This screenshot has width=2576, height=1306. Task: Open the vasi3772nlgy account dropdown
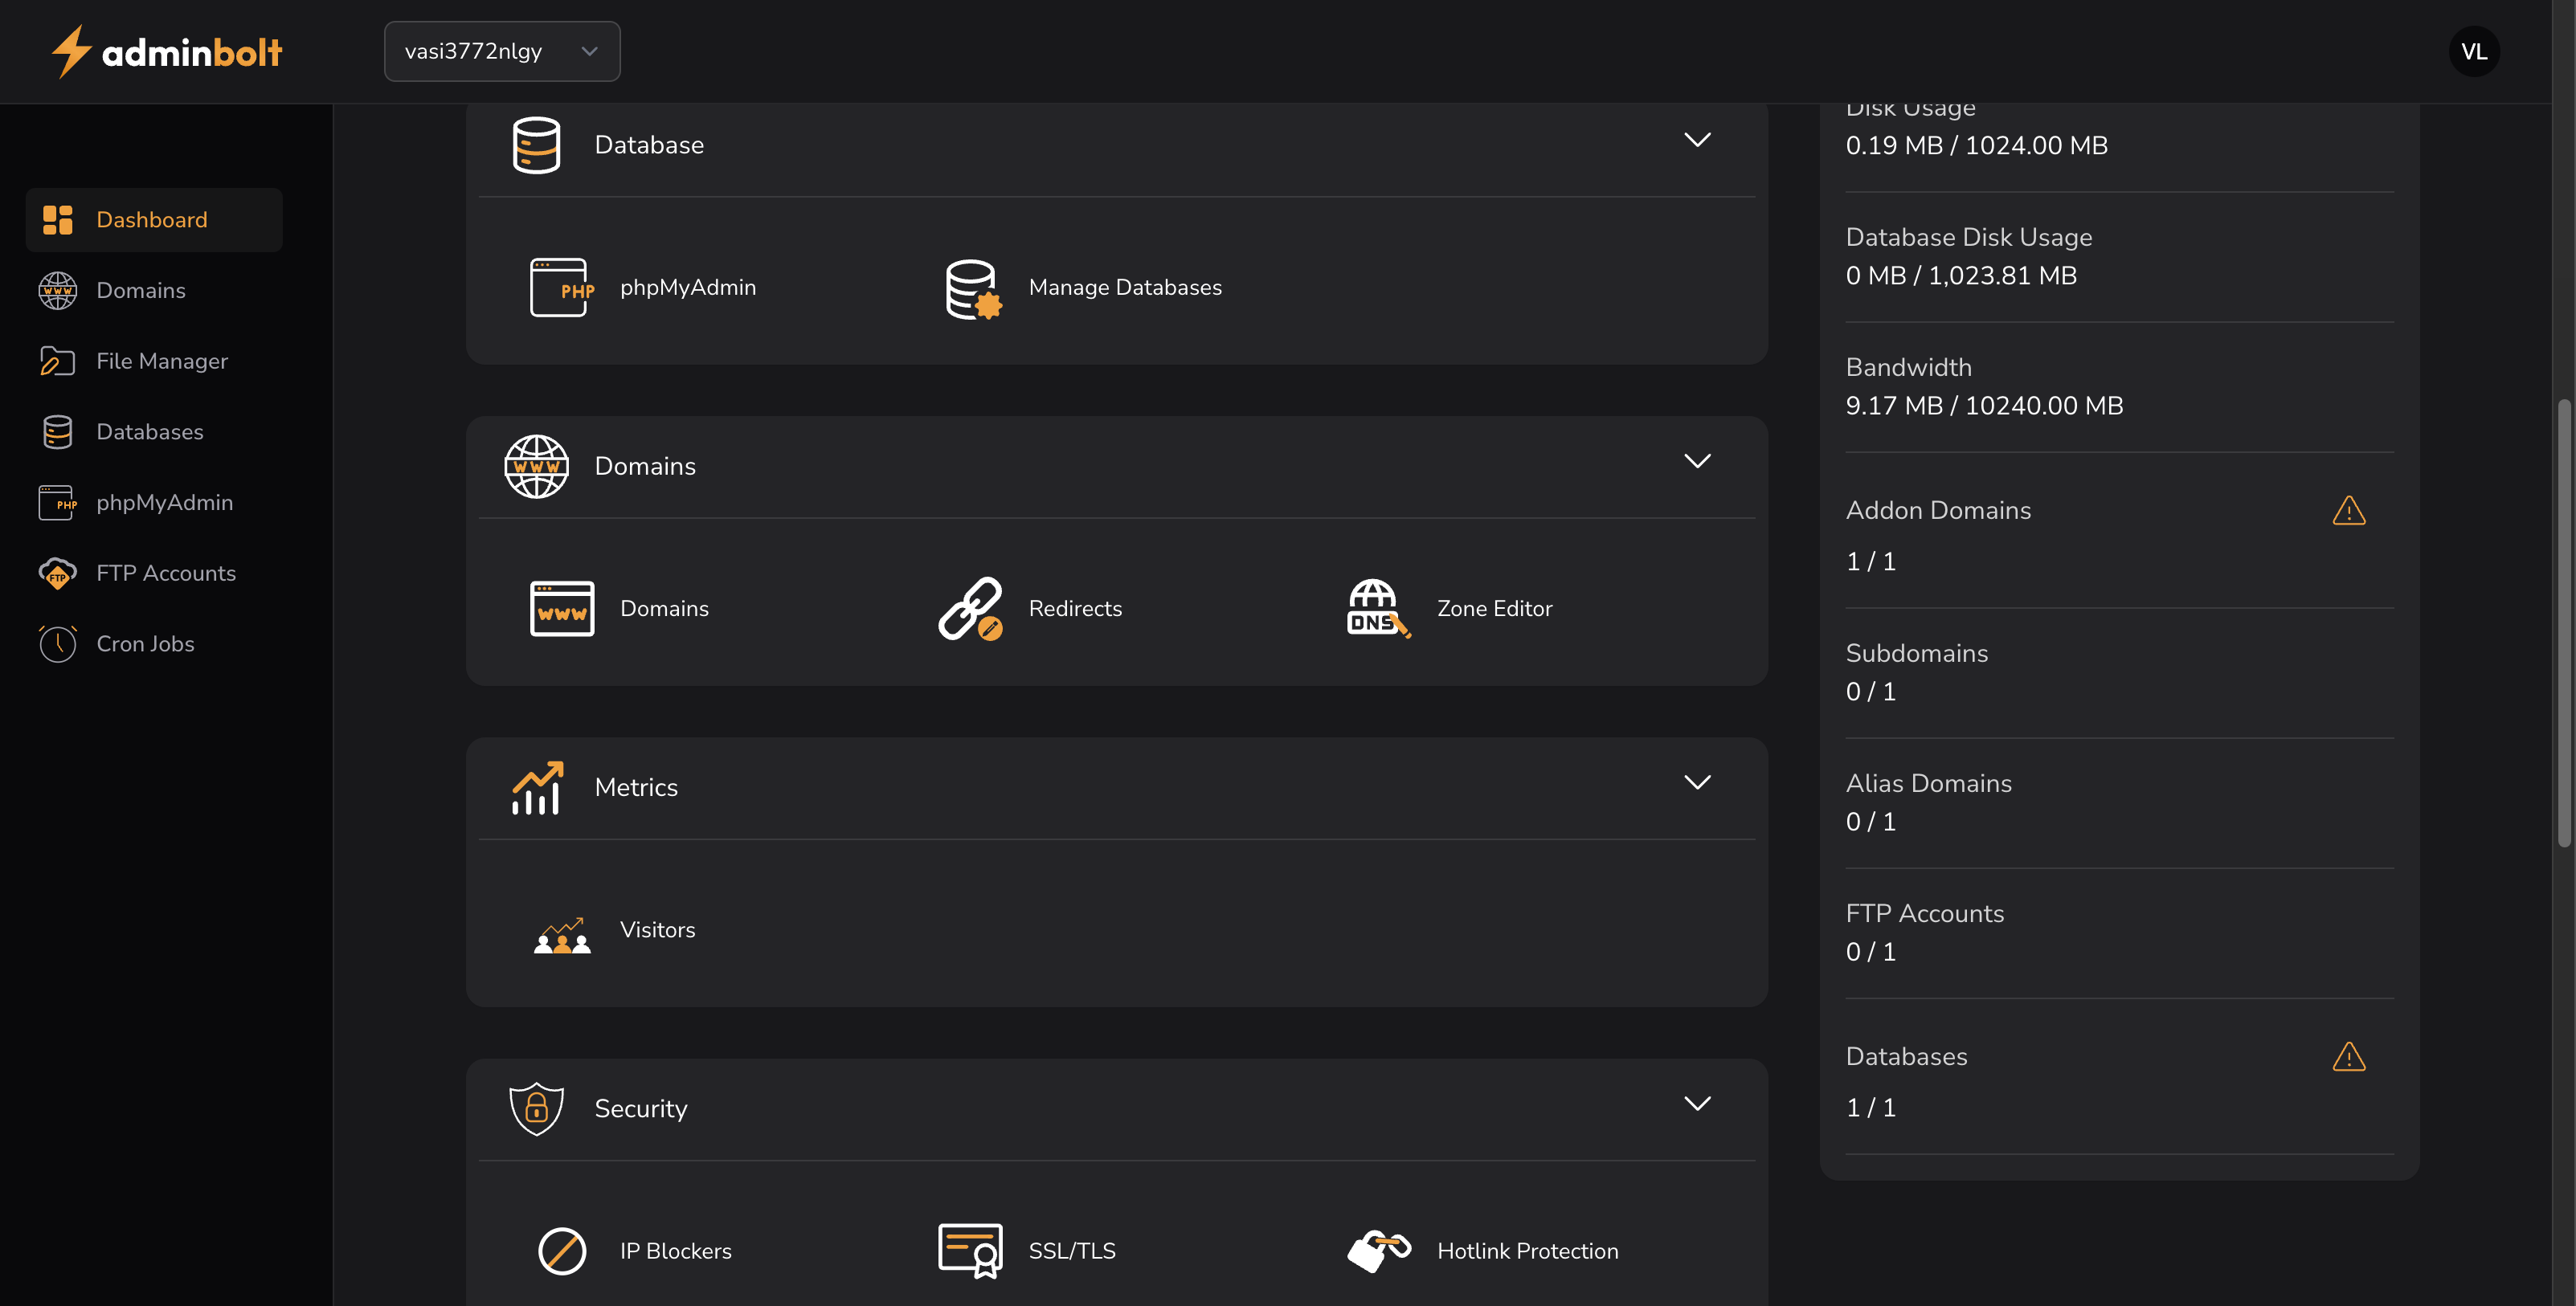point(502,51)
